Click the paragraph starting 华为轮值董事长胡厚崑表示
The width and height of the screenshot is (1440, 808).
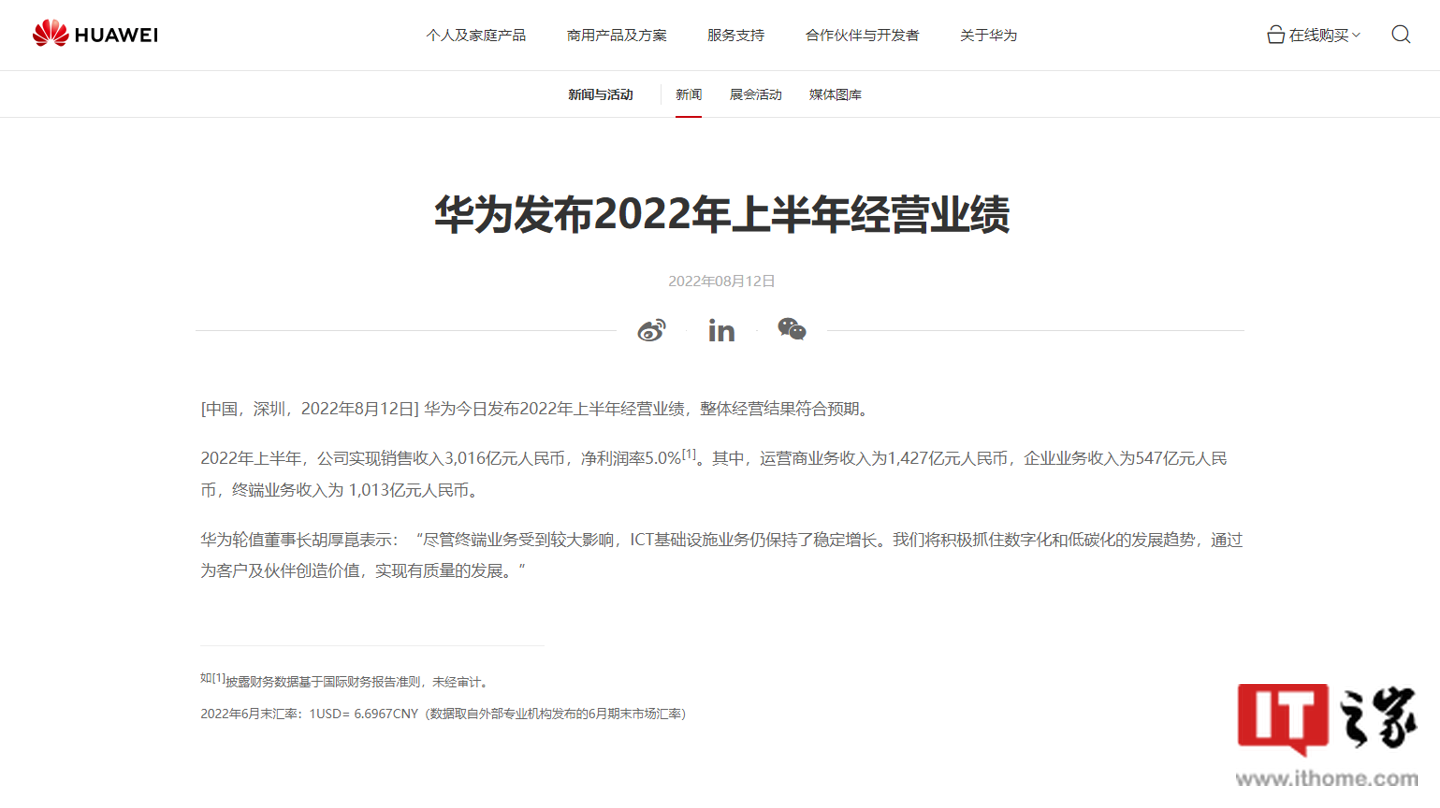[x=721, y=555]
